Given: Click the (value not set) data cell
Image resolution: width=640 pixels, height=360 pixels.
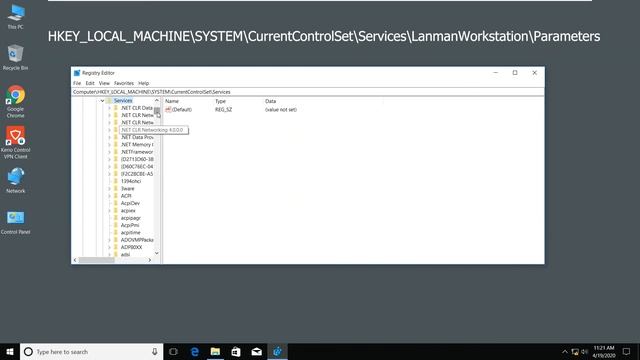Looking at the screenshot, I should coord(281,109).
